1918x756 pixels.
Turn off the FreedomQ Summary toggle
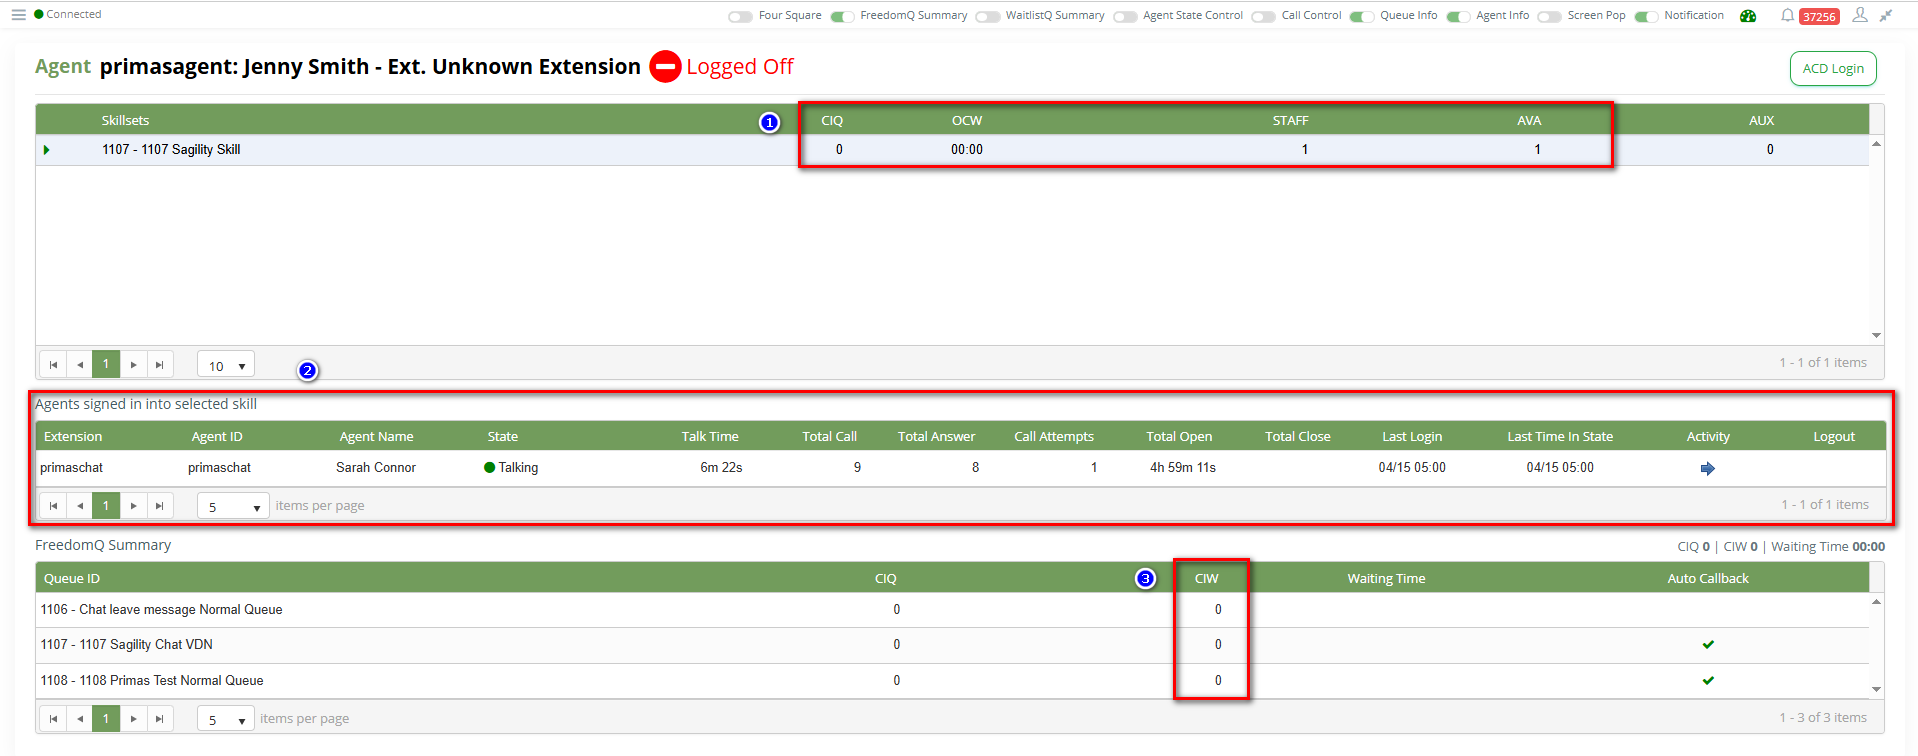[x=842, y=16]
